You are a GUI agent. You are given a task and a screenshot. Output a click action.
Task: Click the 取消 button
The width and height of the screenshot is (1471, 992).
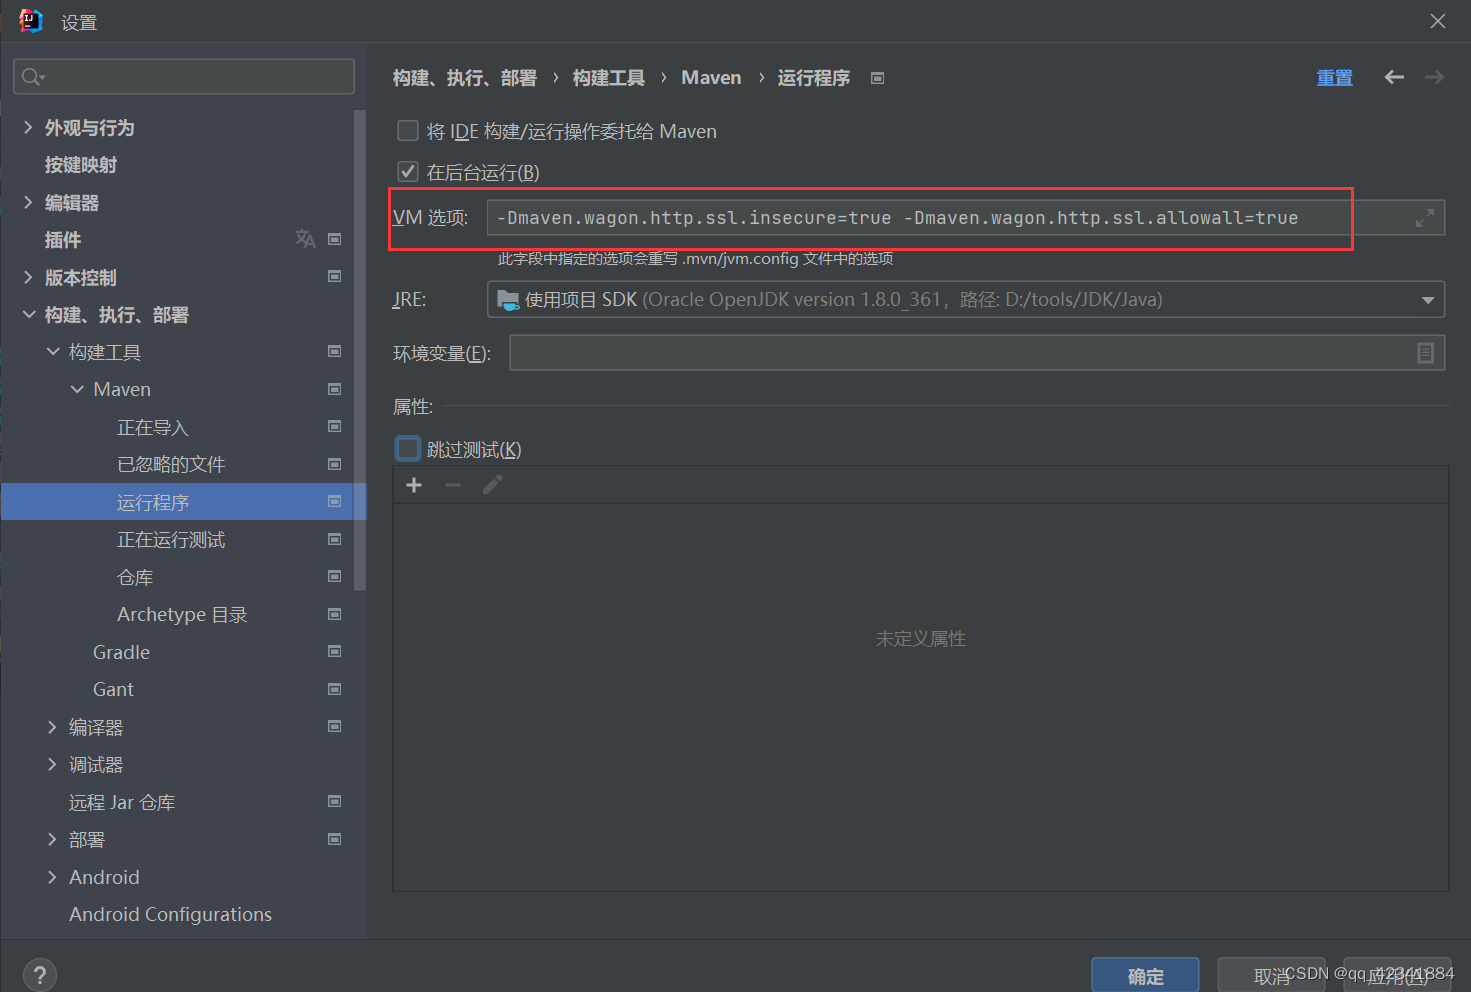pos(1271,976)
